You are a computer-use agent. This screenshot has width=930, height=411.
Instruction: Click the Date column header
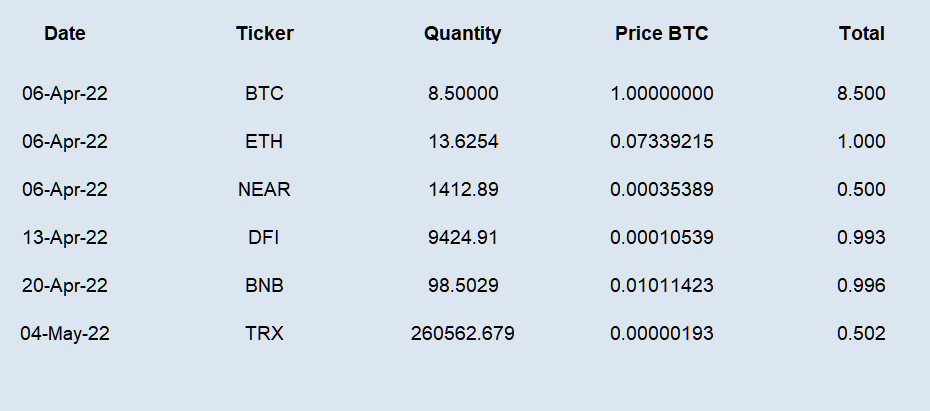pos(65,33)
